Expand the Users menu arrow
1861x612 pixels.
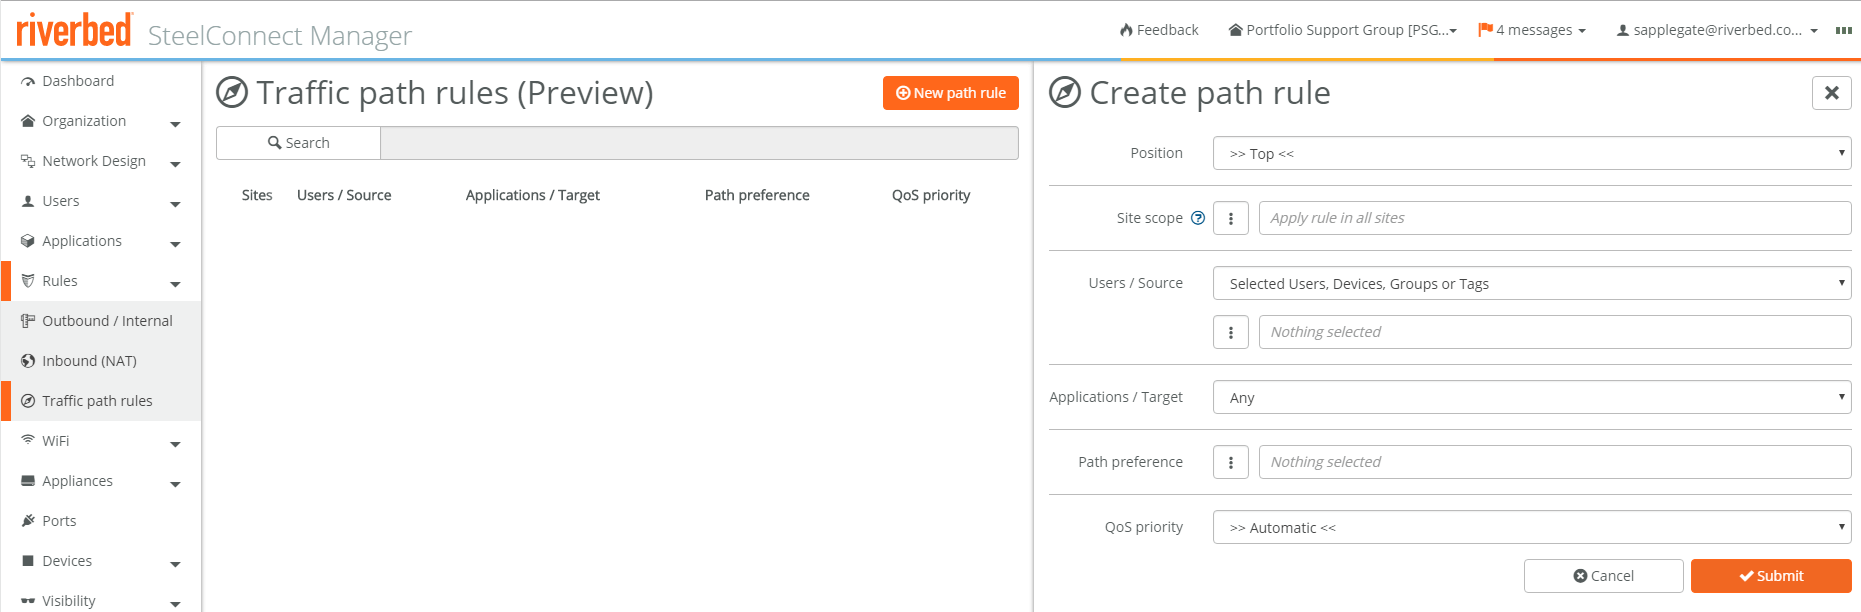(x=176, y=205)
